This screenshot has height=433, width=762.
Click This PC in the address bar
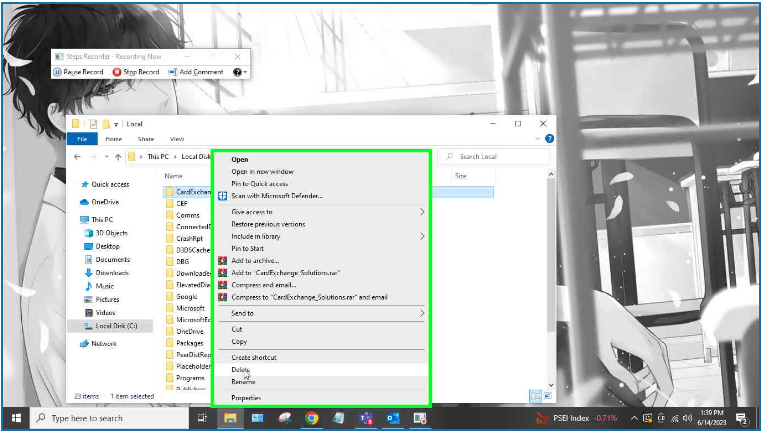[158, 156]
